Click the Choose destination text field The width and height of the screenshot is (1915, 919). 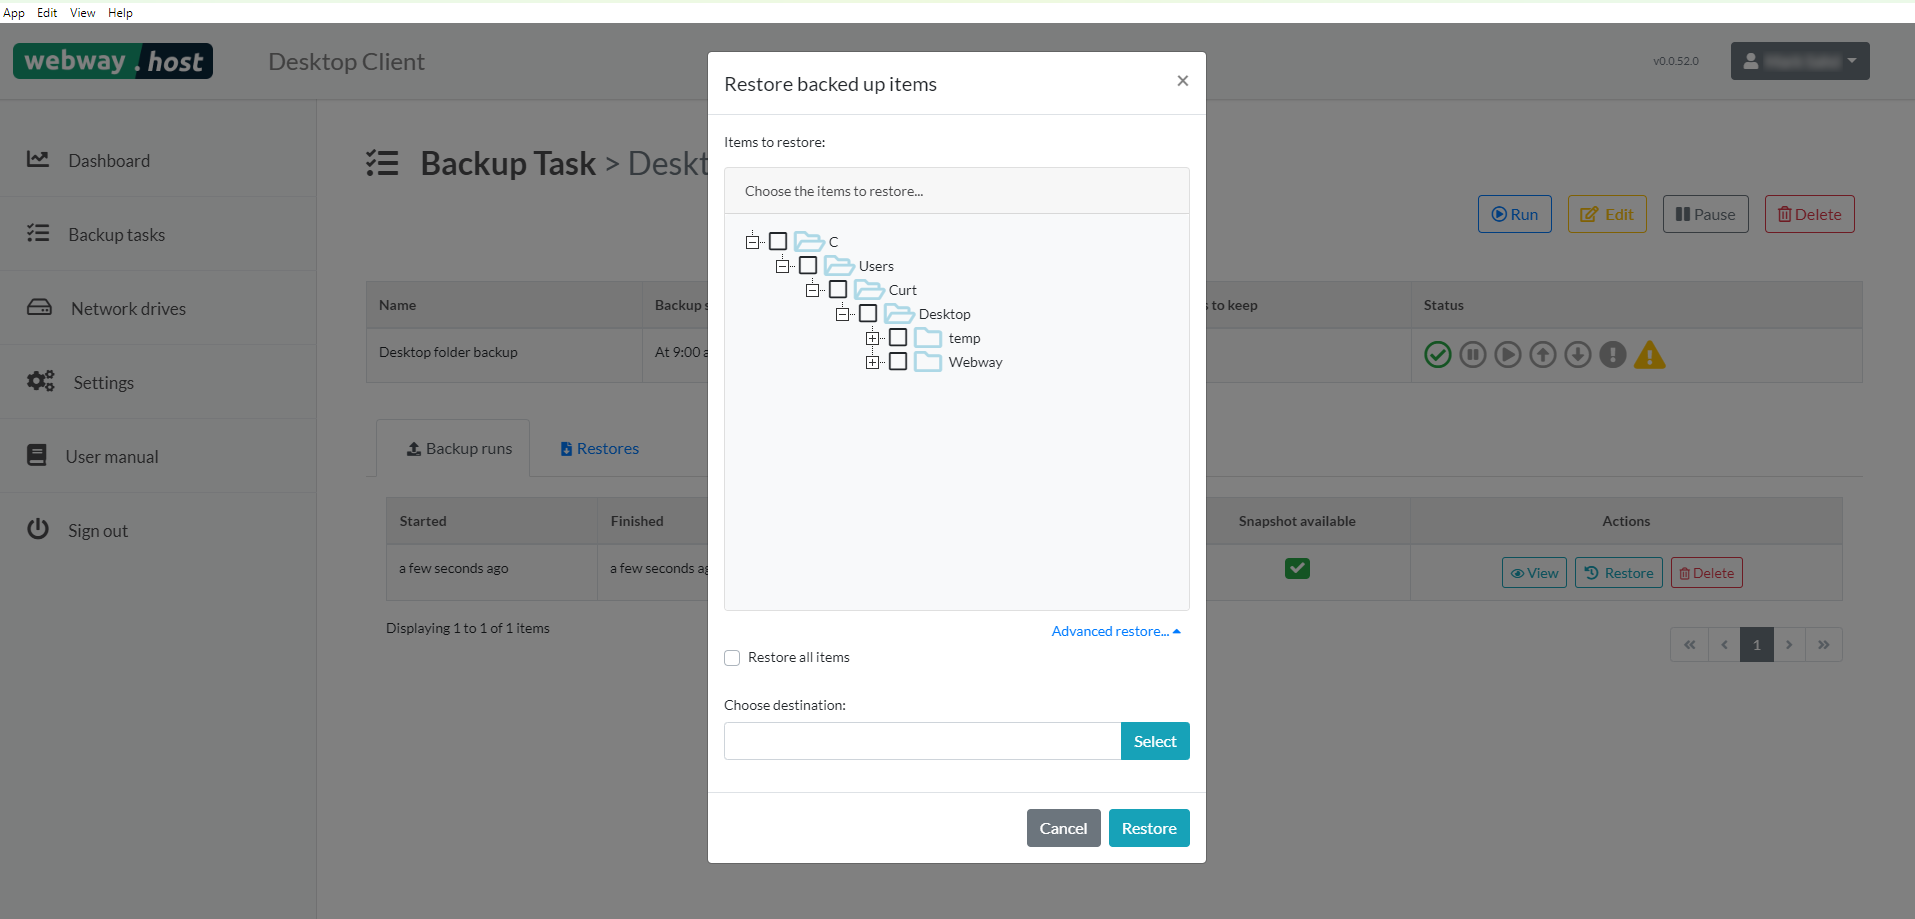click(921, 741)
